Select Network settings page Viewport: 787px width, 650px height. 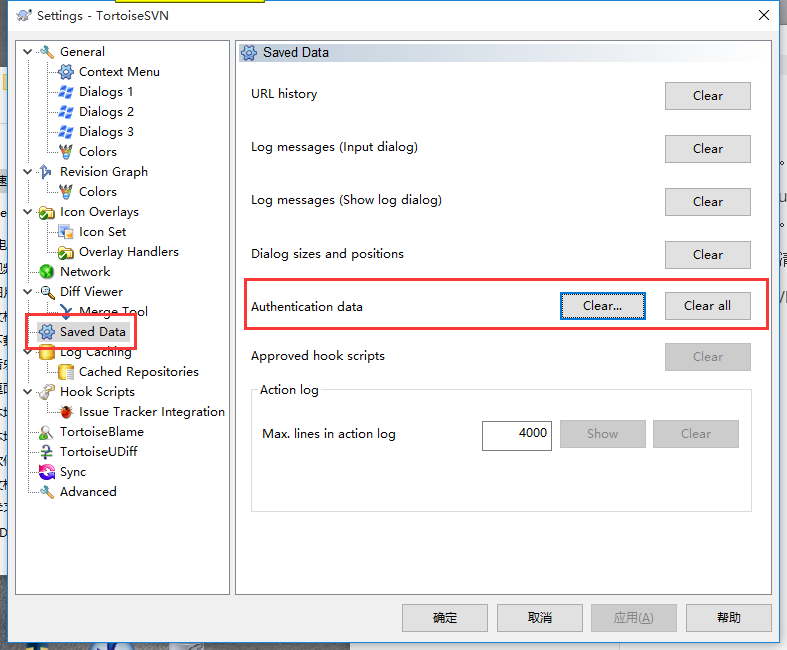coord(85,272)
